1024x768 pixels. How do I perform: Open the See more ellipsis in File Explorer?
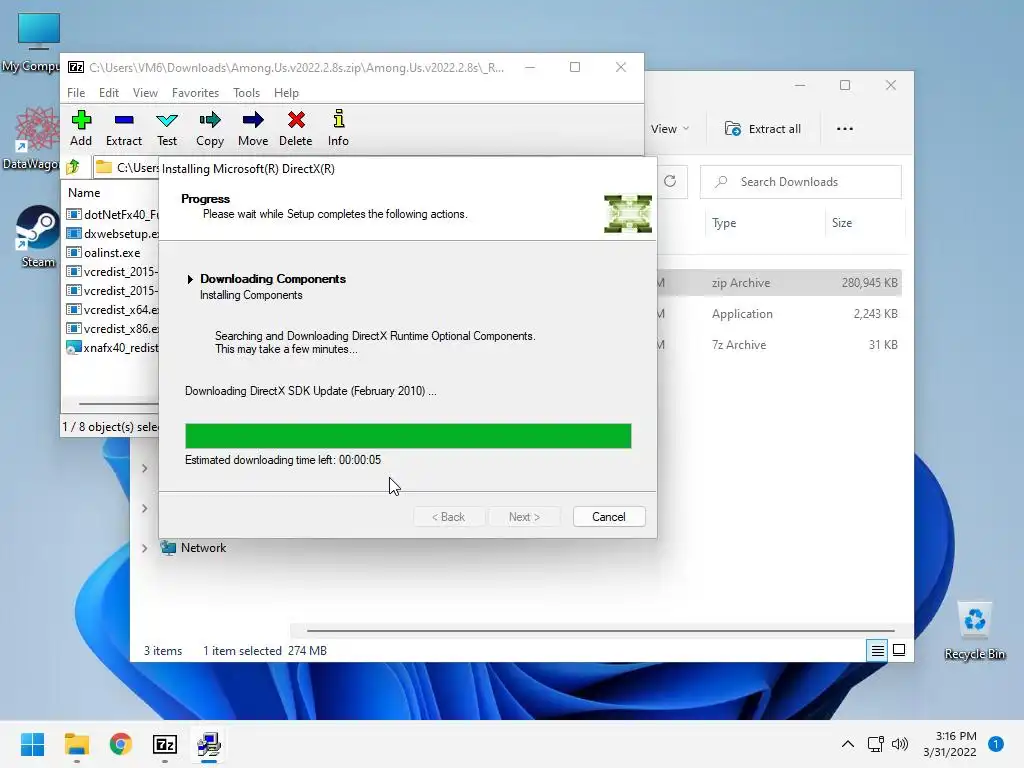click(844, 129)
